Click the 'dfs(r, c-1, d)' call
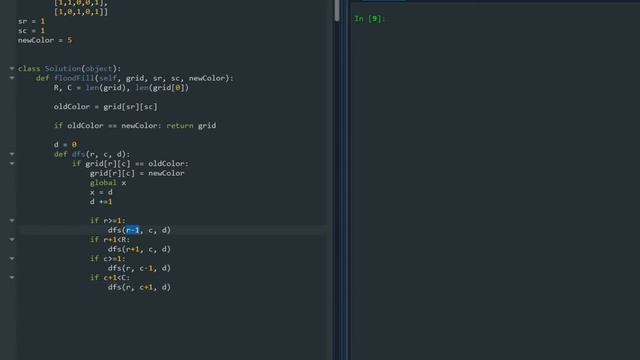640x360 pixels. [139, 268]
